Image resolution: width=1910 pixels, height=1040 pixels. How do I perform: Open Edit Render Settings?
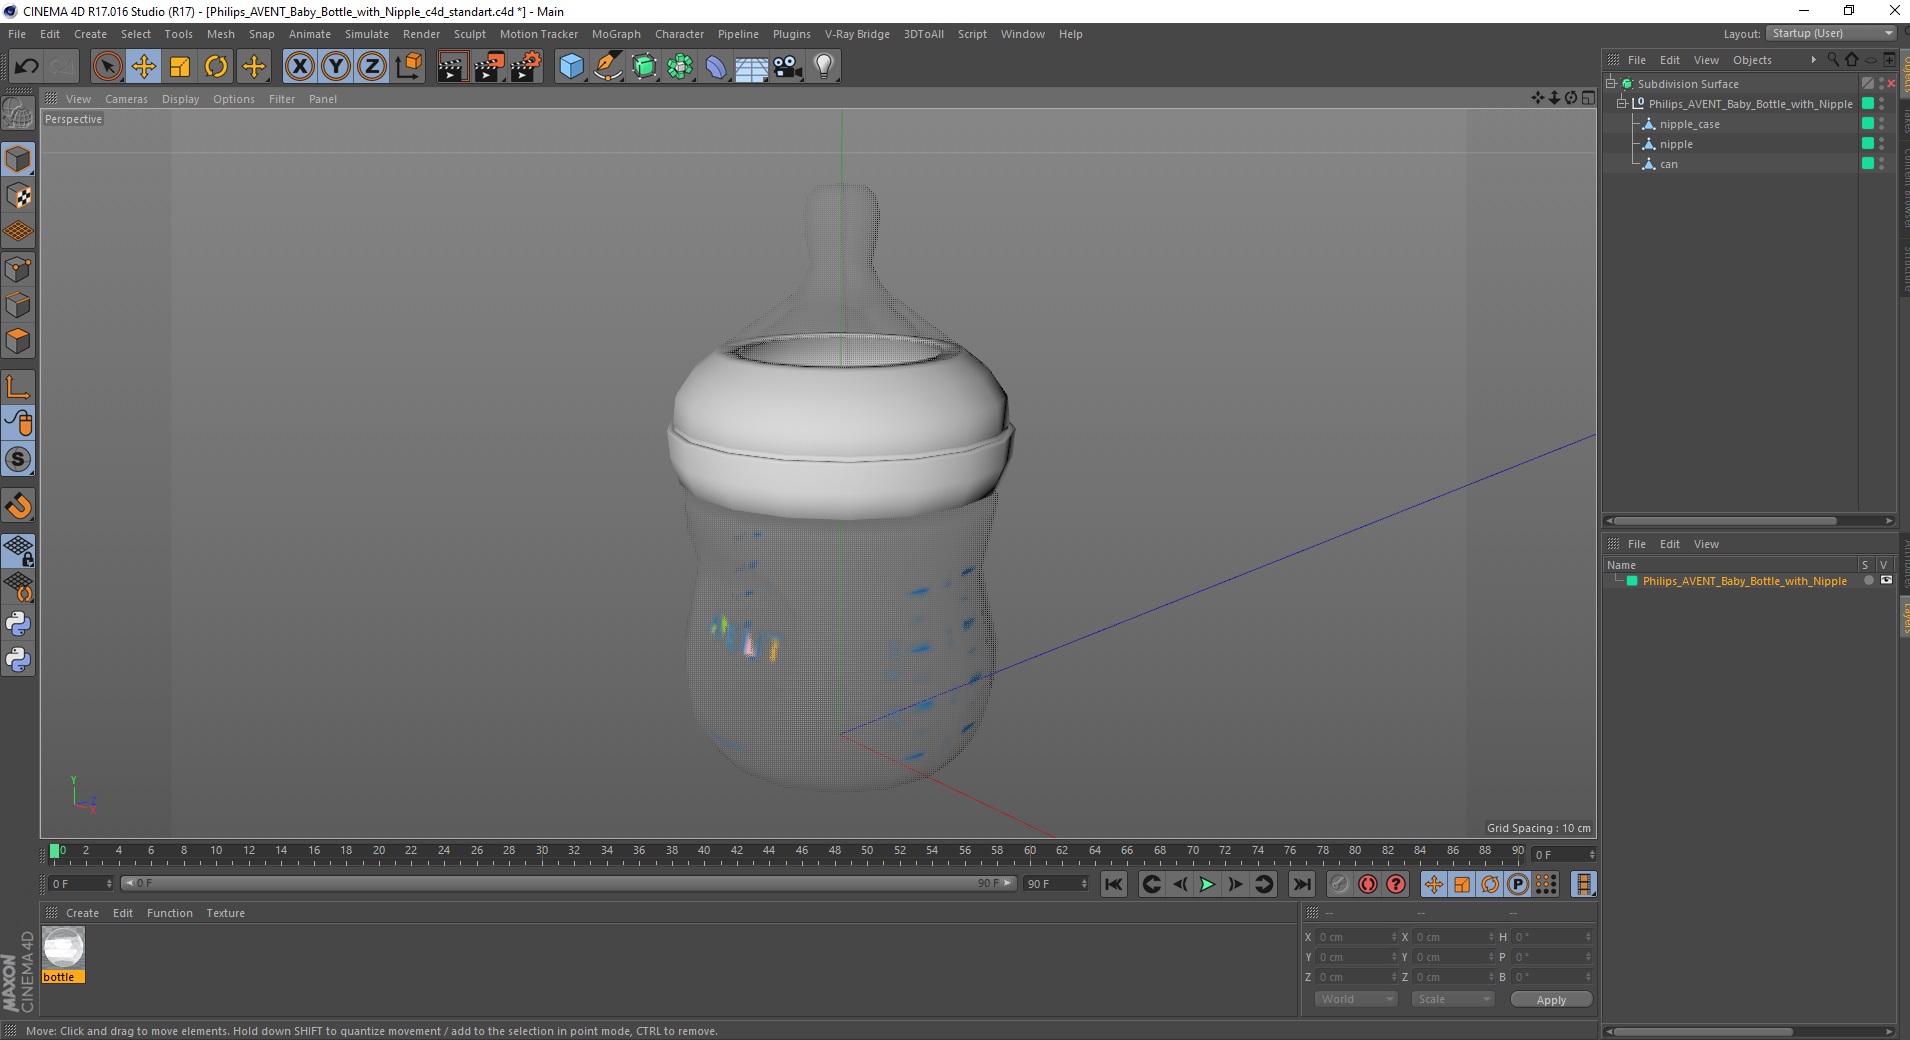tap(526, 67)
